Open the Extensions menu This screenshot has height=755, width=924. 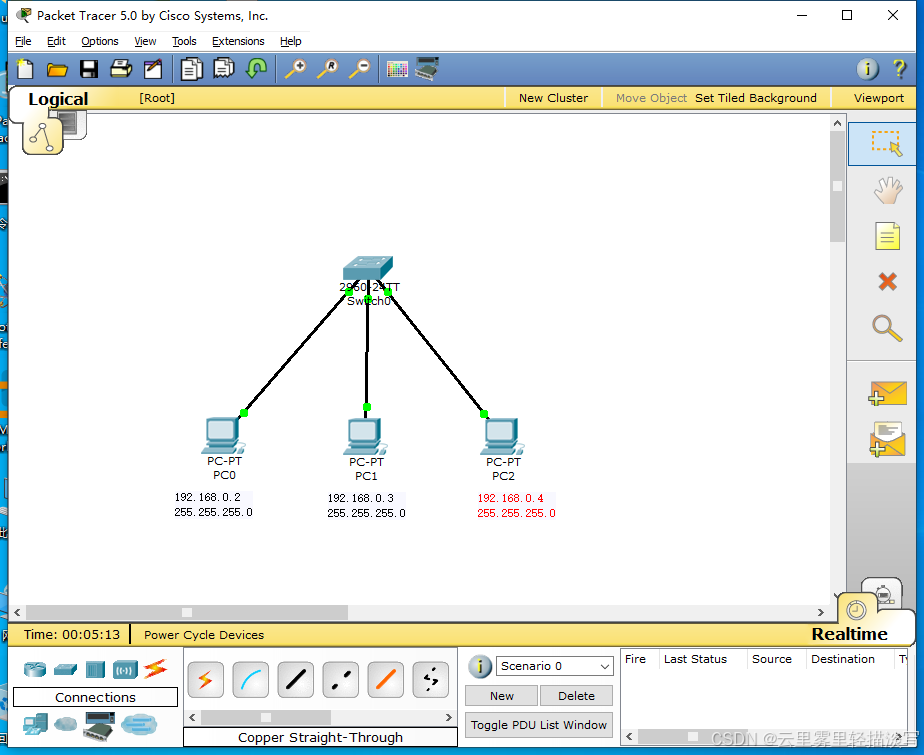[x=238, y=41]
